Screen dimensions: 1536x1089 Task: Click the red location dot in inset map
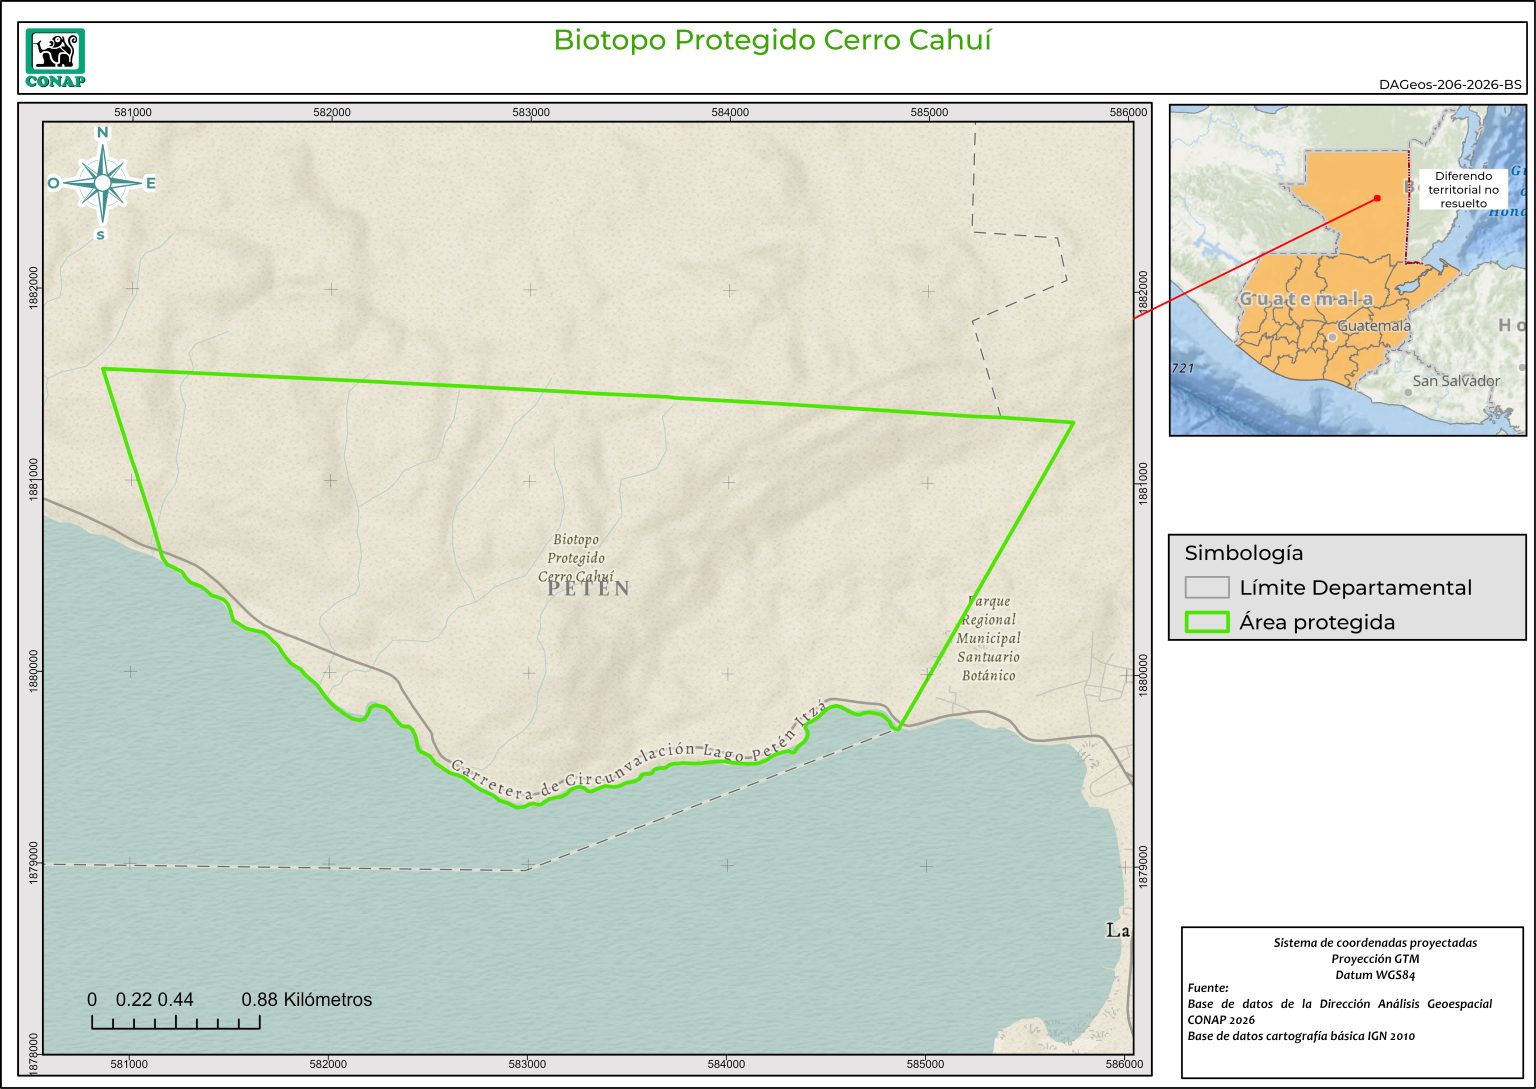point(1377,198)
